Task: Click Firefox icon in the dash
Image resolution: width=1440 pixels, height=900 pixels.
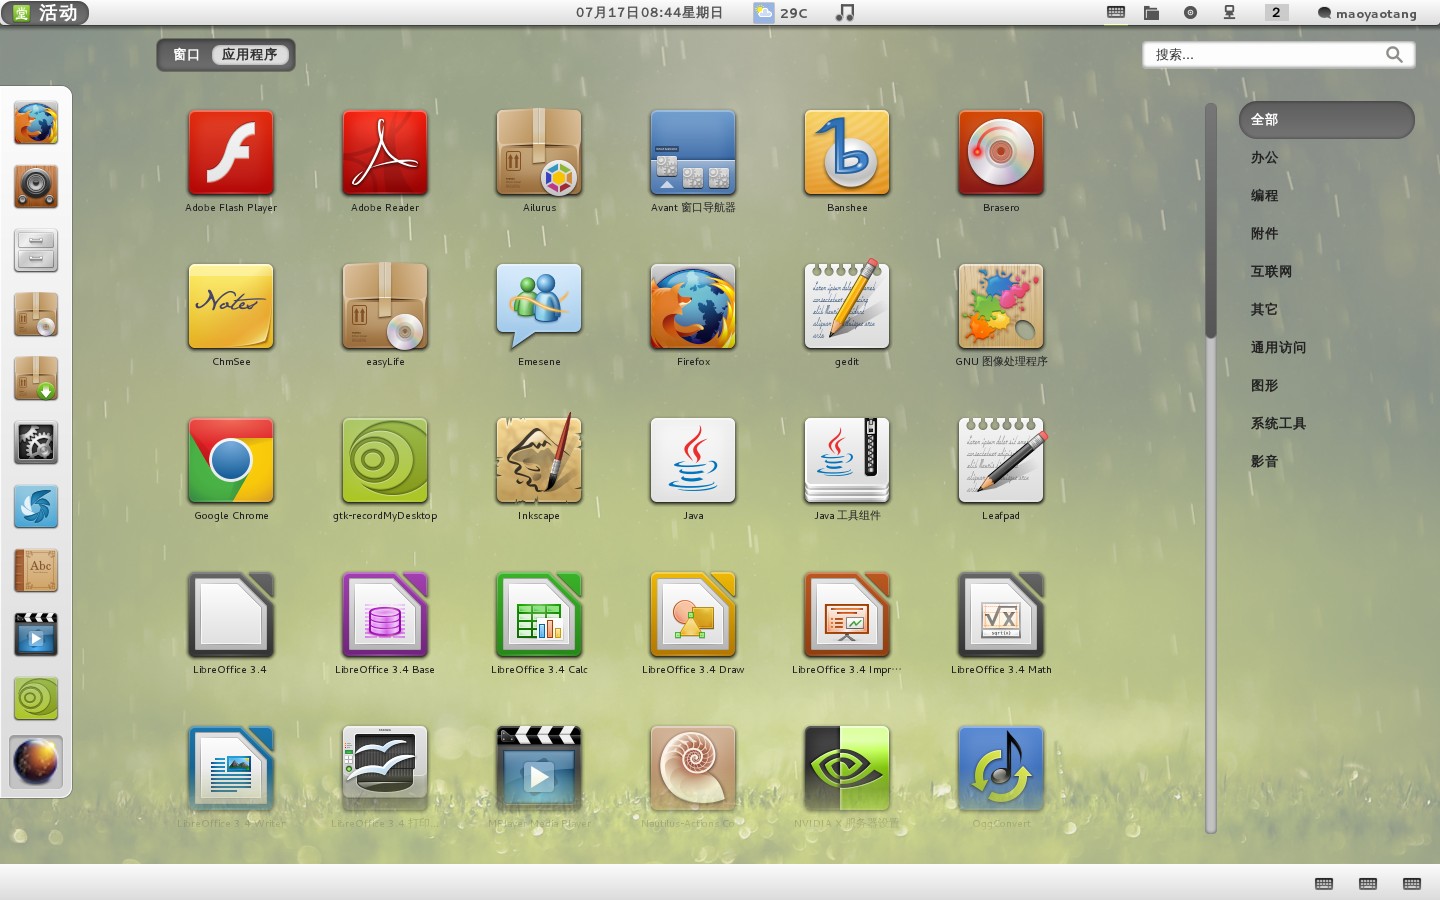Action: point(36,123)
